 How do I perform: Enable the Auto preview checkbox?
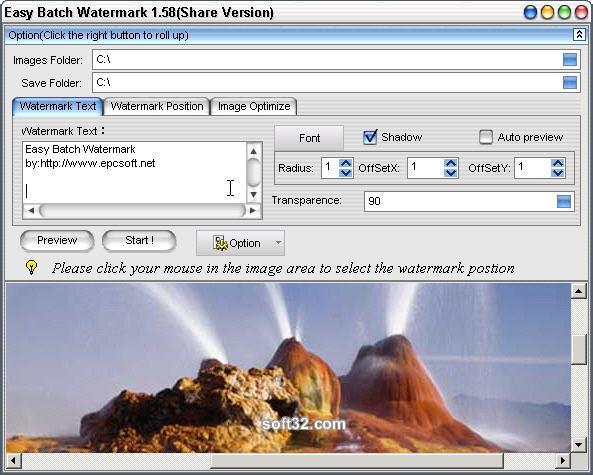click(x=486, y=137)
